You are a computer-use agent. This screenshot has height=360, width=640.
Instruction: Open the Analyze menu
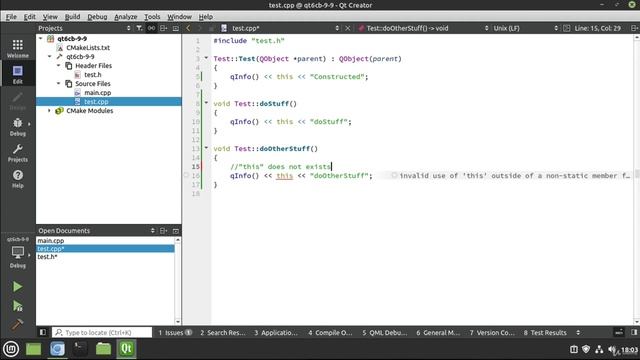(126, 17)
